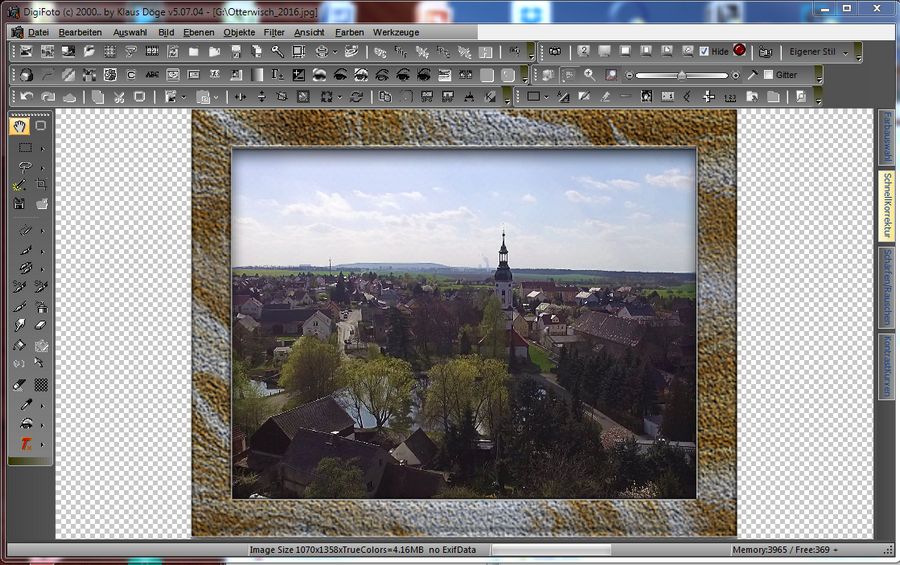Pick the crop tool in toolbox

pos(42,185)
